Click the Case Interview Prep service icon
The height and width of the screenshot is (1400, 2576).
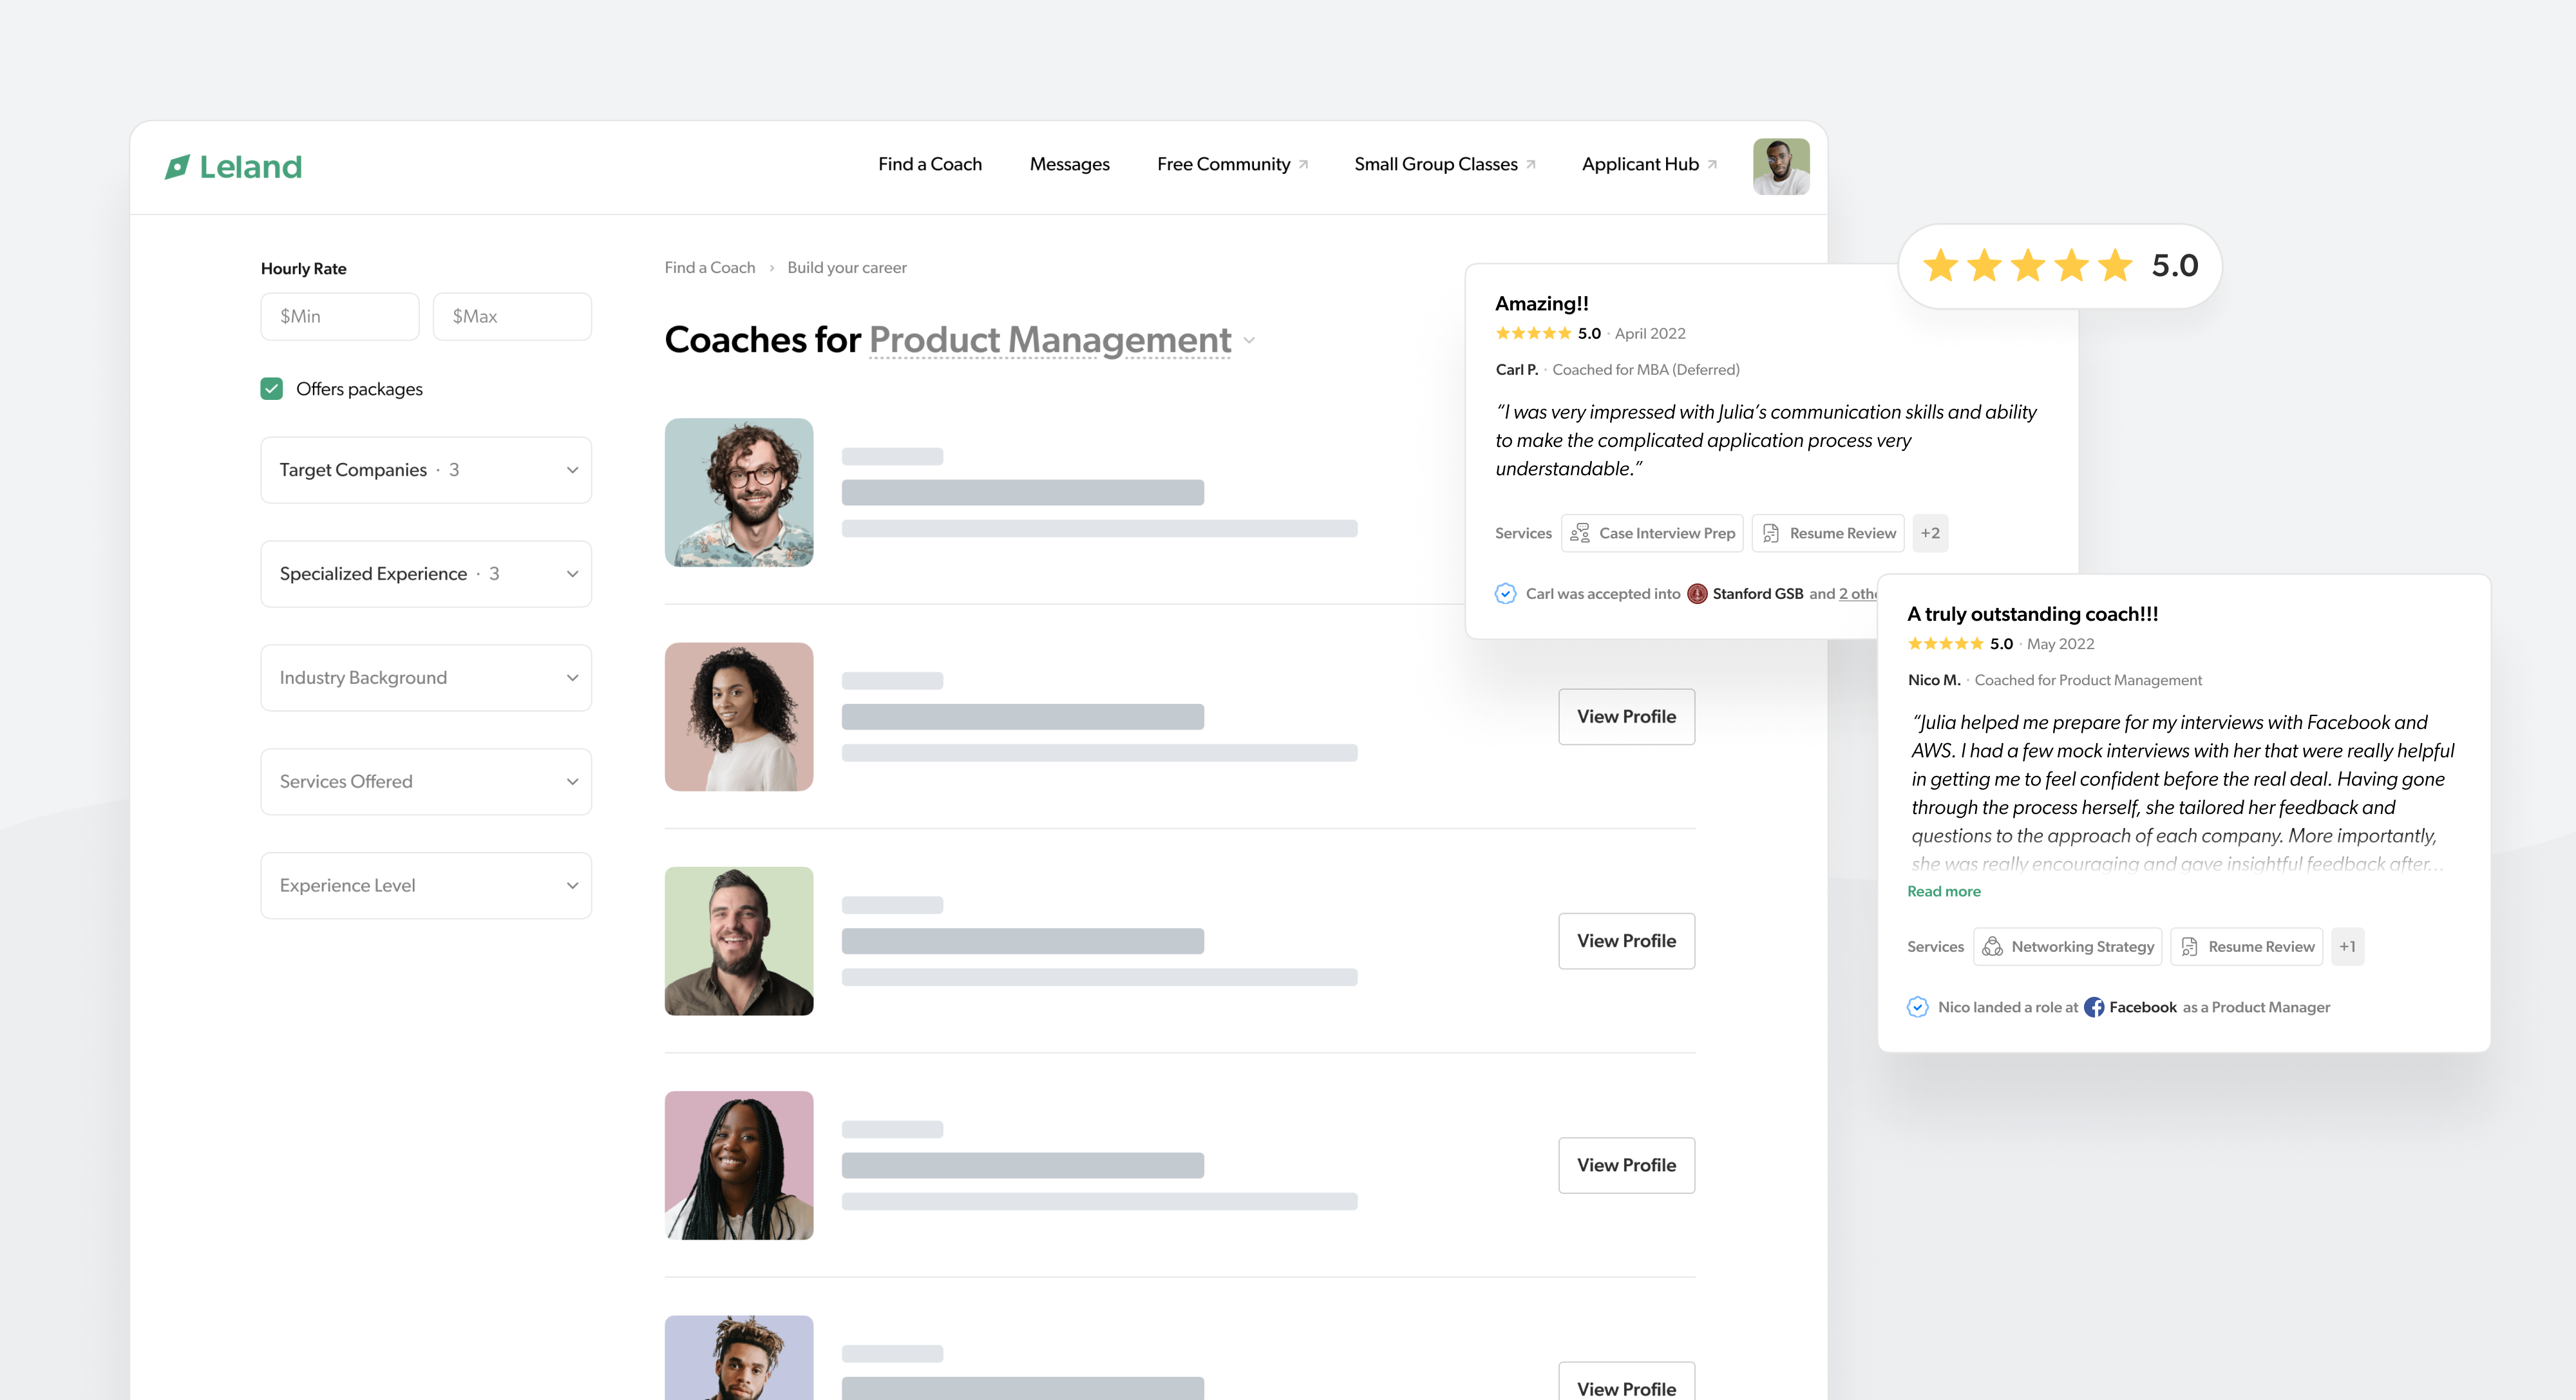(1580, 533)
